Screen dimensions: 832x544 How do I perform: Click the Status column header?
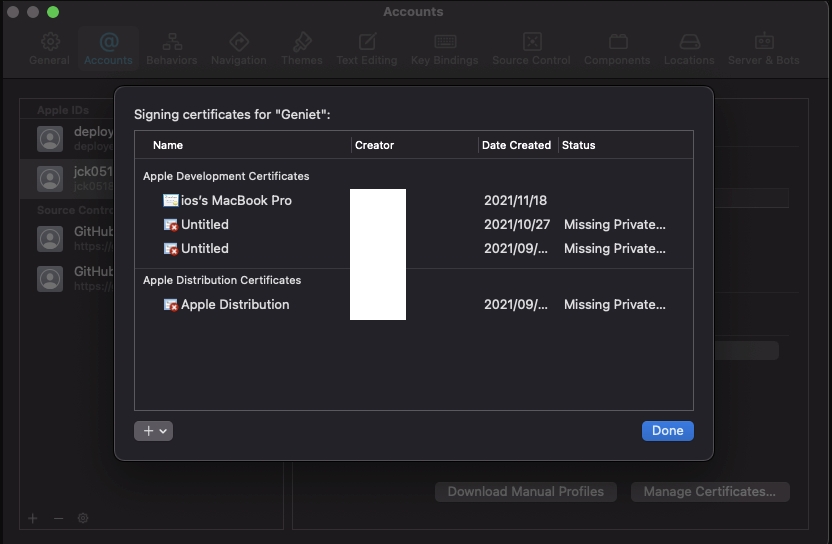(x=579, y=145)
